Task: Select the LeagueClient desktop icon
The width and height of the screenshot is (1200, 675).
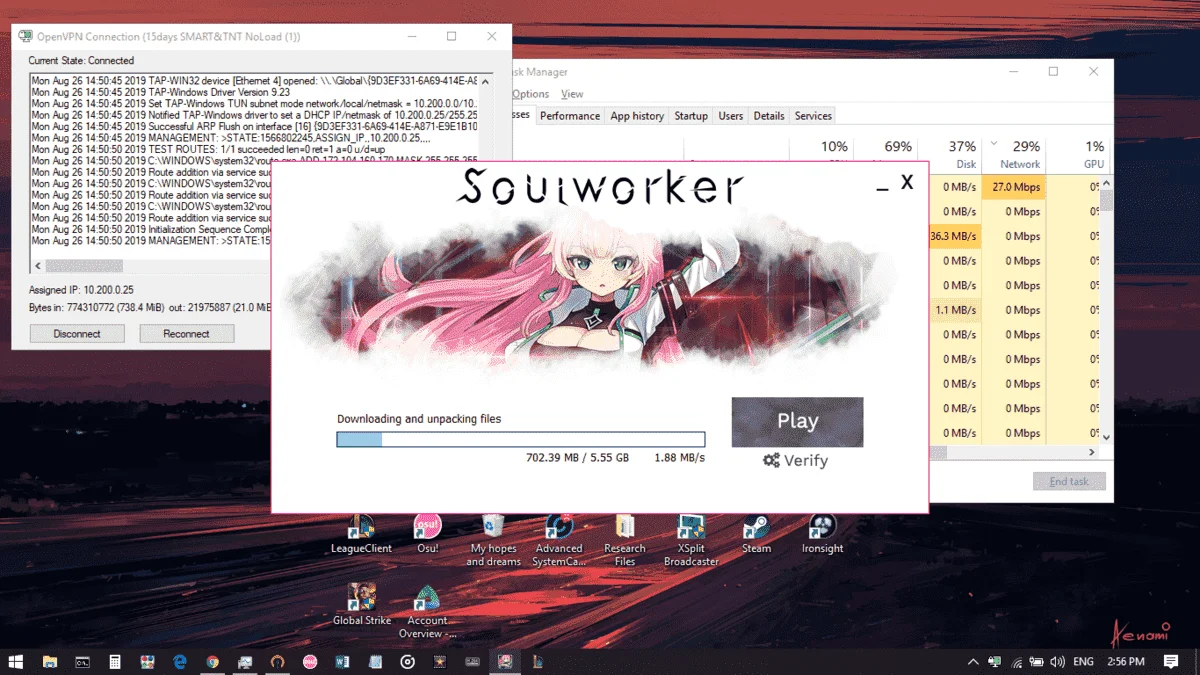Action: [x=361, y=535]
